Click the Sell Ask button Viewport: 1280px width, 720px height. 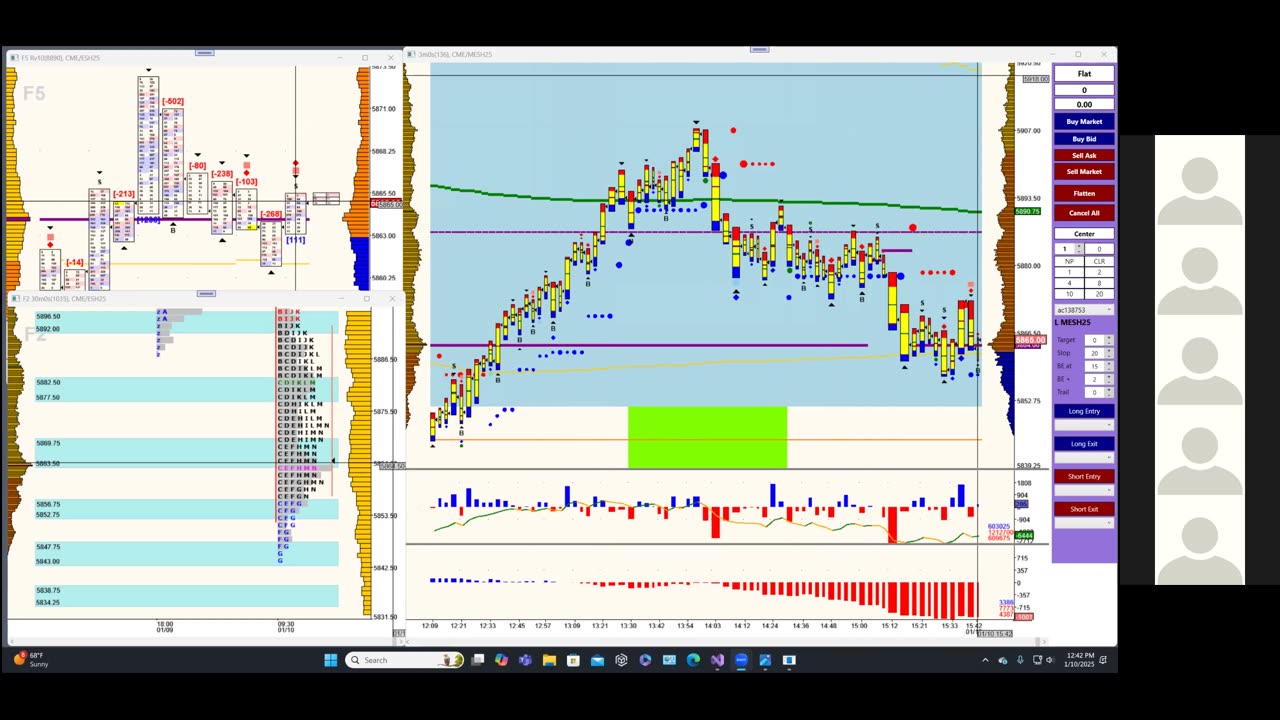[x=1084, y=155]
